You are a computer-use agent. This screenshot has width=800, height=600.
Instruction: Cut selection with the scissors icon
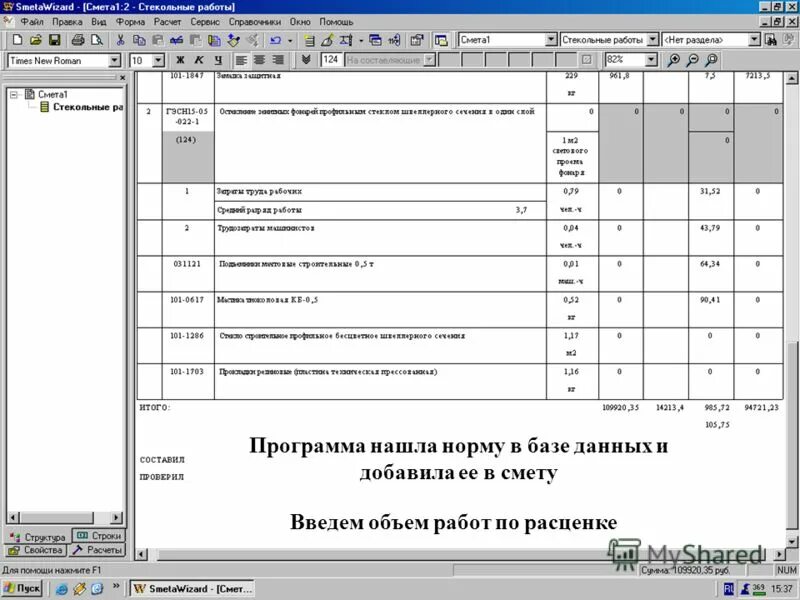point(120,40)
